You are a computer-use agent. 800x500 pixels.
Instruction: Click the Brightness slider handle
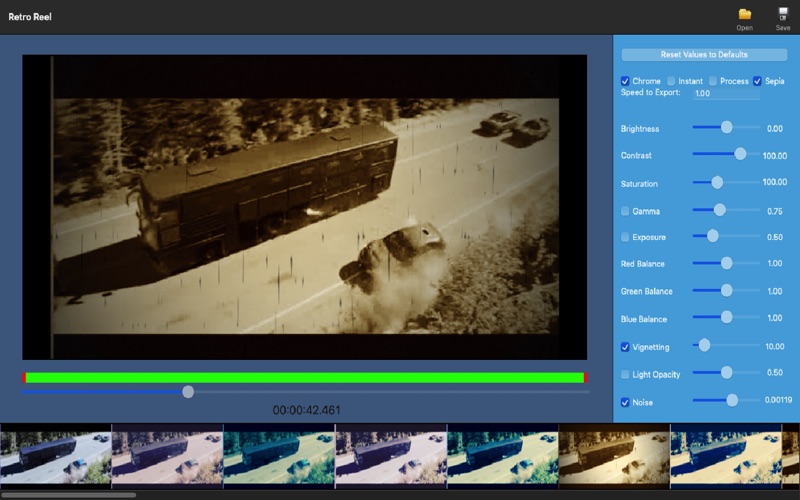tap(727, 127)
